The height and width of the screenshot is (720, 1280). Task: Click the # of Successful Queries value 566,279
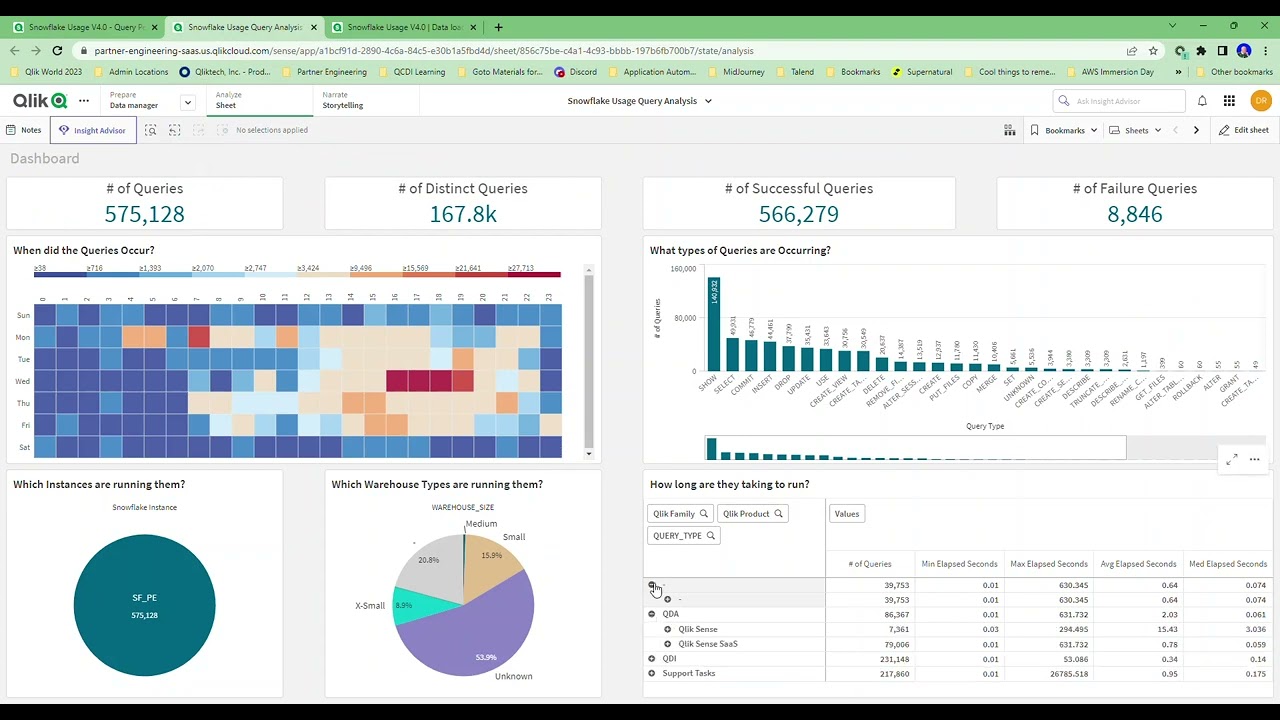[x=799, y=214]
